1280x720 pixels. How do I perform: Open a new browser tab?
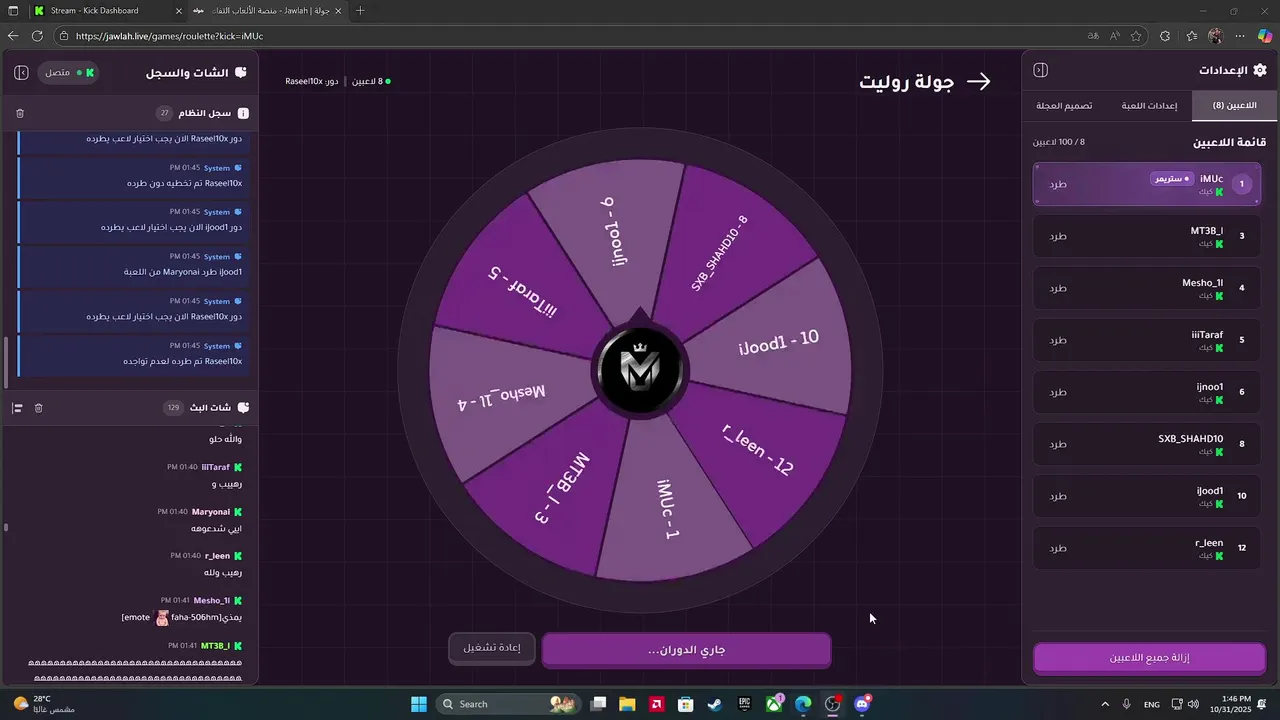pos(360,11)
